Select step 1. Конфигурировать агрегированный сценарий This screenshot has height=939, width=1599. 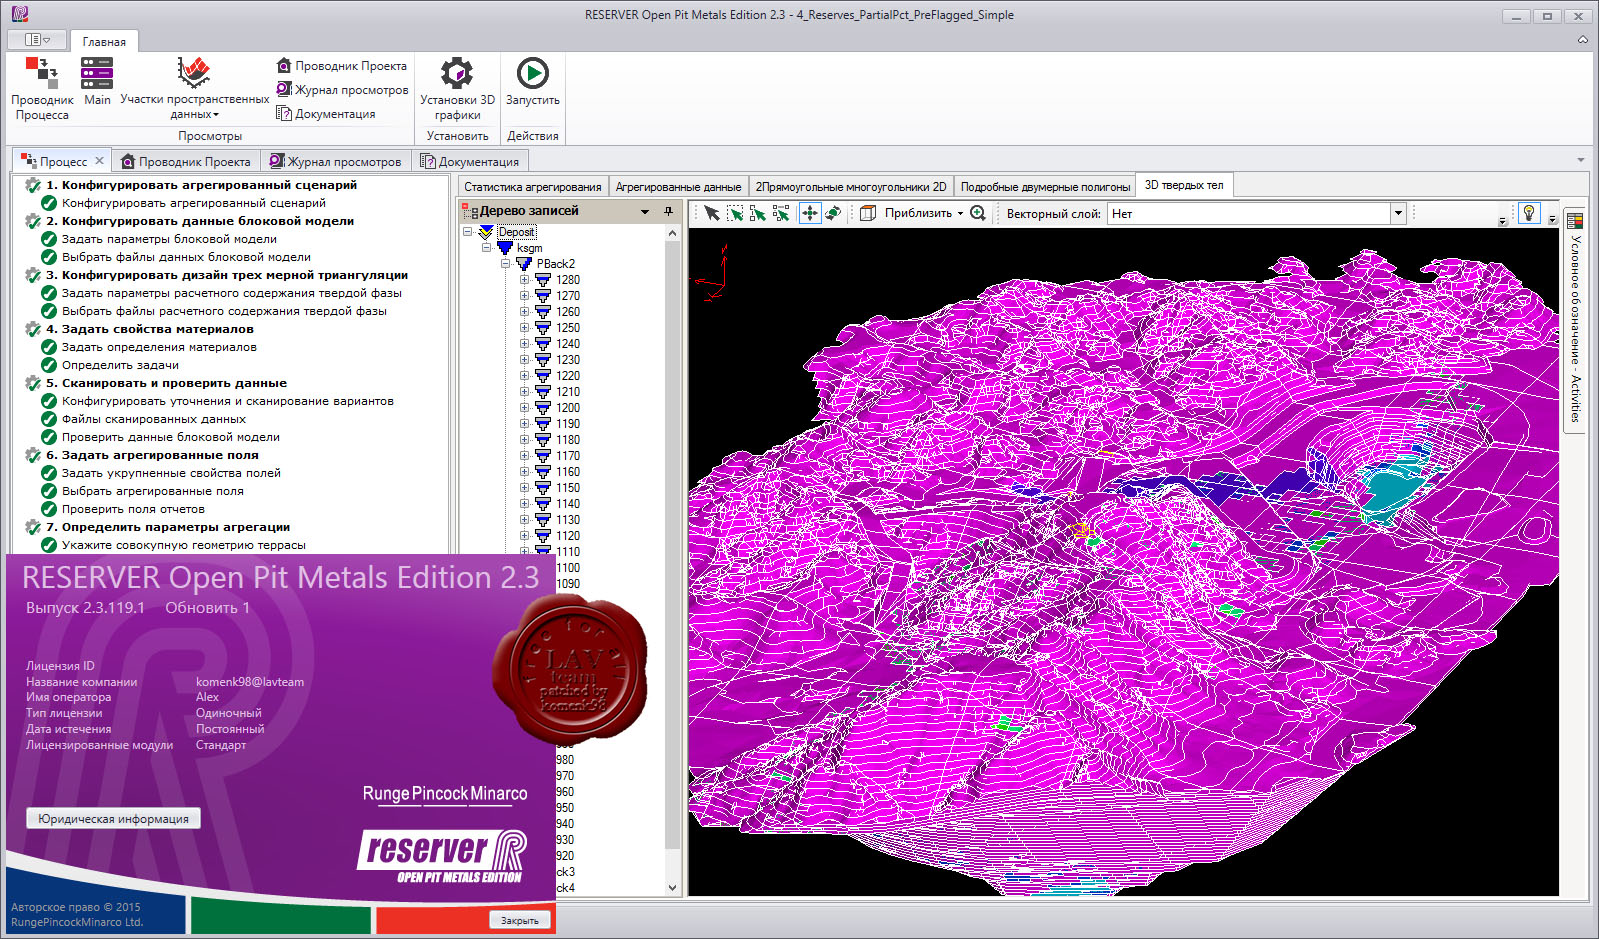tap(201, 185)
